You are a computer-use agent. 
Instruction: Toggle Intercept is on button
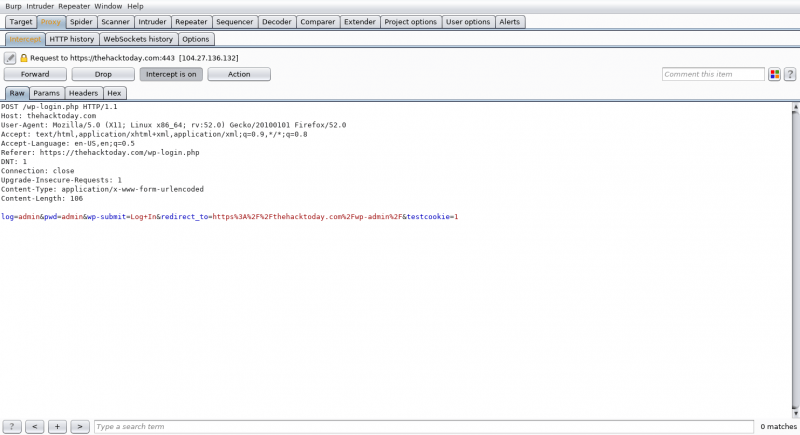pyautogui.click(x=171, y=74)
